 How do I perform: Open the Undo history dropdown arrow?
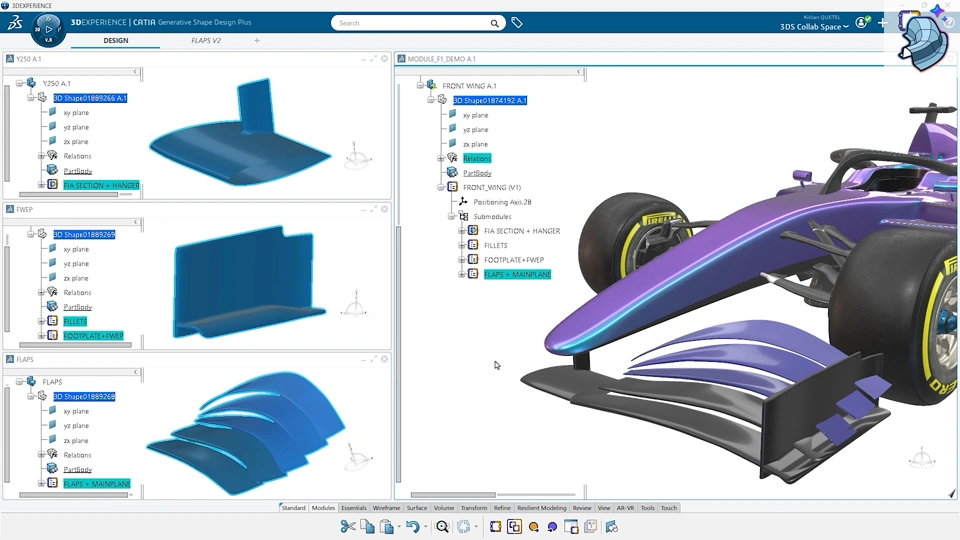tap(426, 527)
